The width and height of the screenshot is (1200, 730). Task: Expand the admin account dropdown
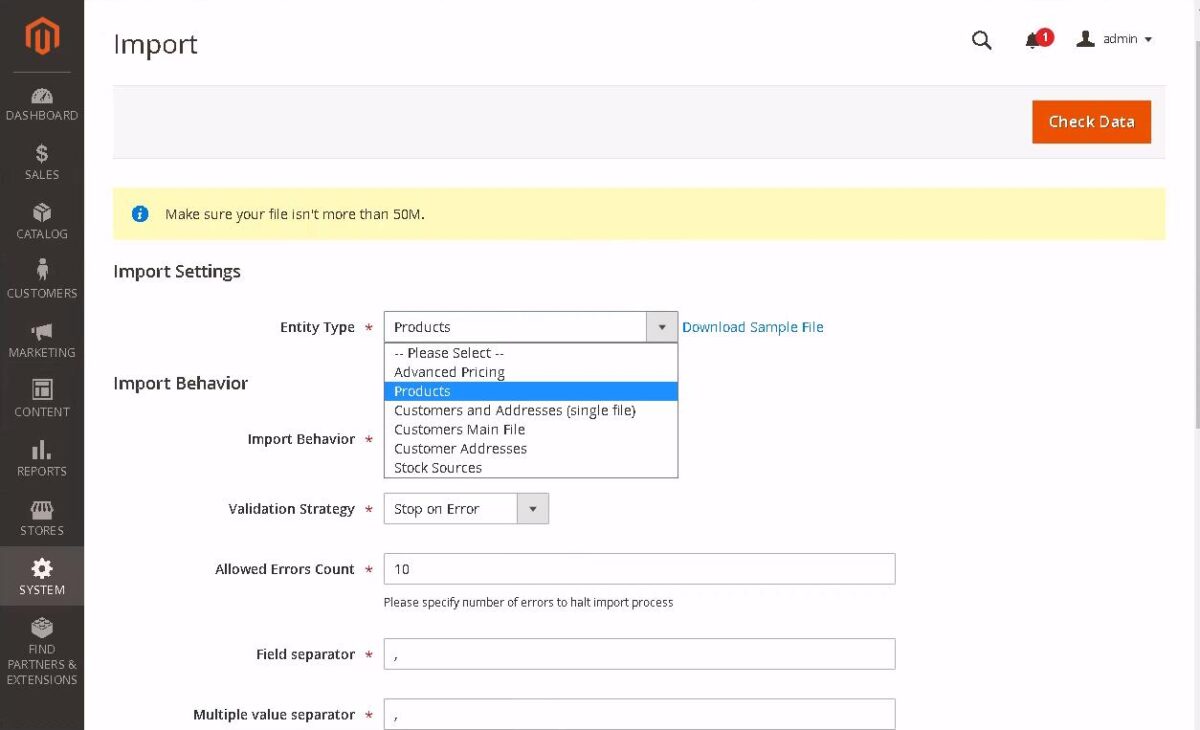[x=1115, y=39]
